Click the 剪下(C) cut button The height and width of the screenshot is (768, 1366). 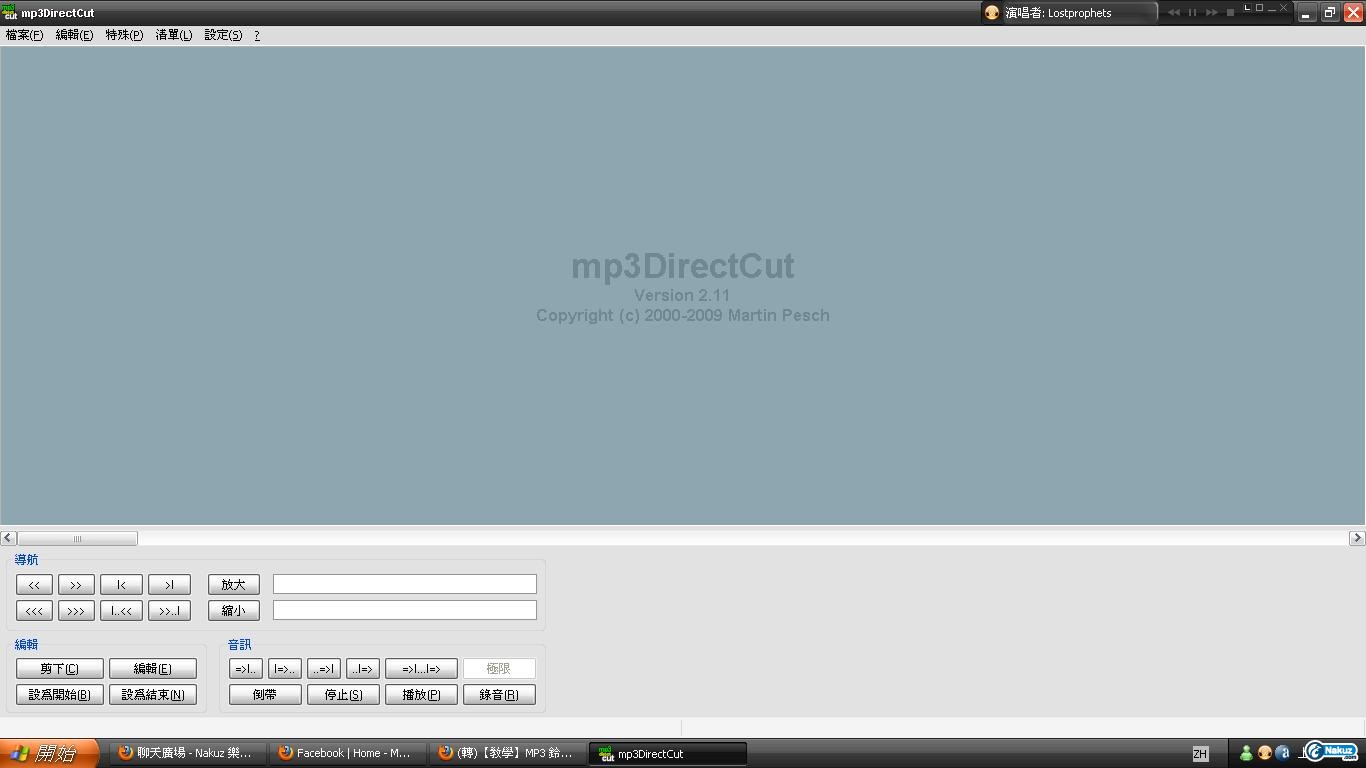coord(60,669)
